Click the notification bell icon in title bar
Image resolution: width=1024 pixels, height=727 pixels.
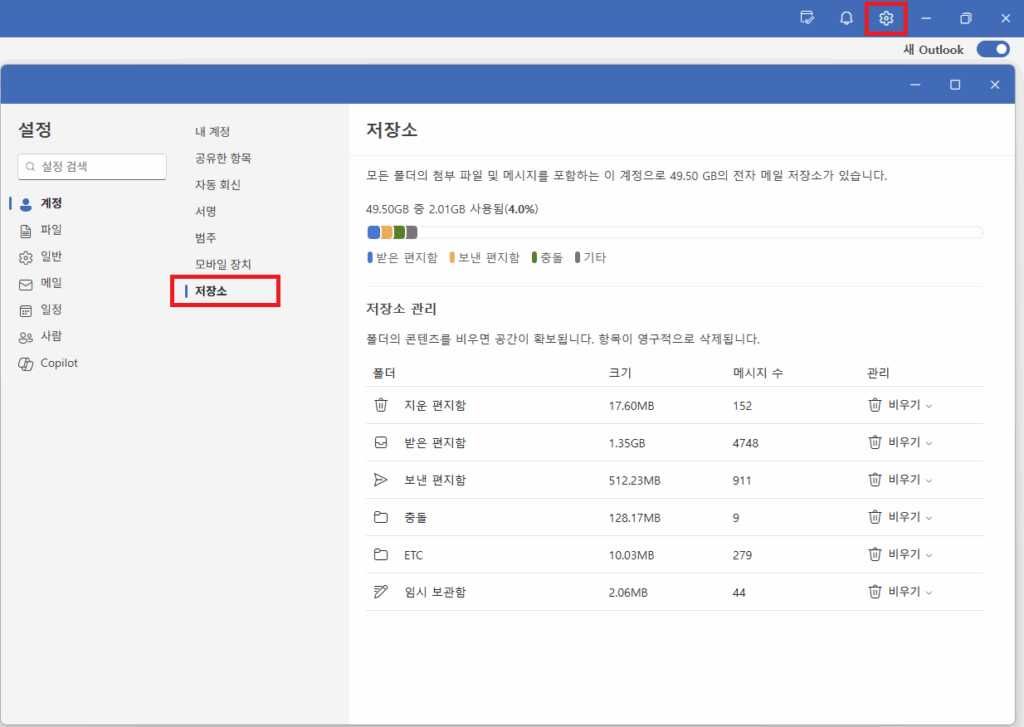[845, 17]
